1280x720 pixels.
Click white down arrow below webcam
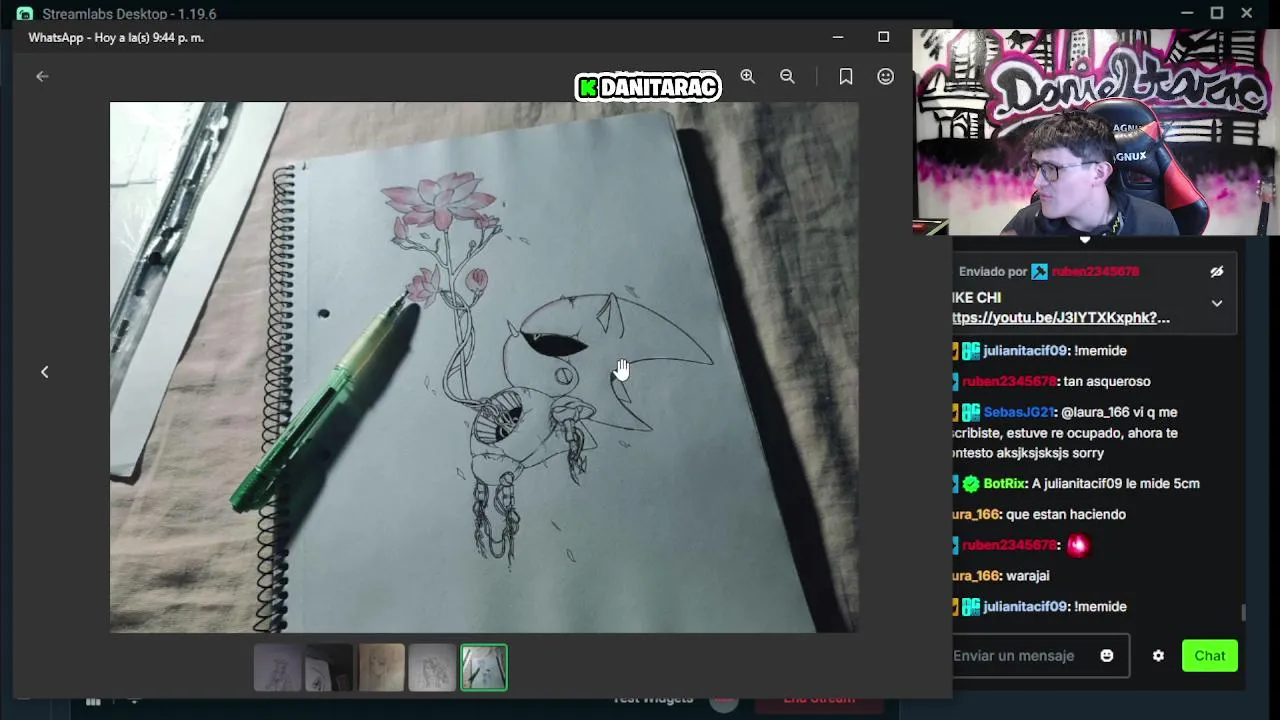point(1085,240)
